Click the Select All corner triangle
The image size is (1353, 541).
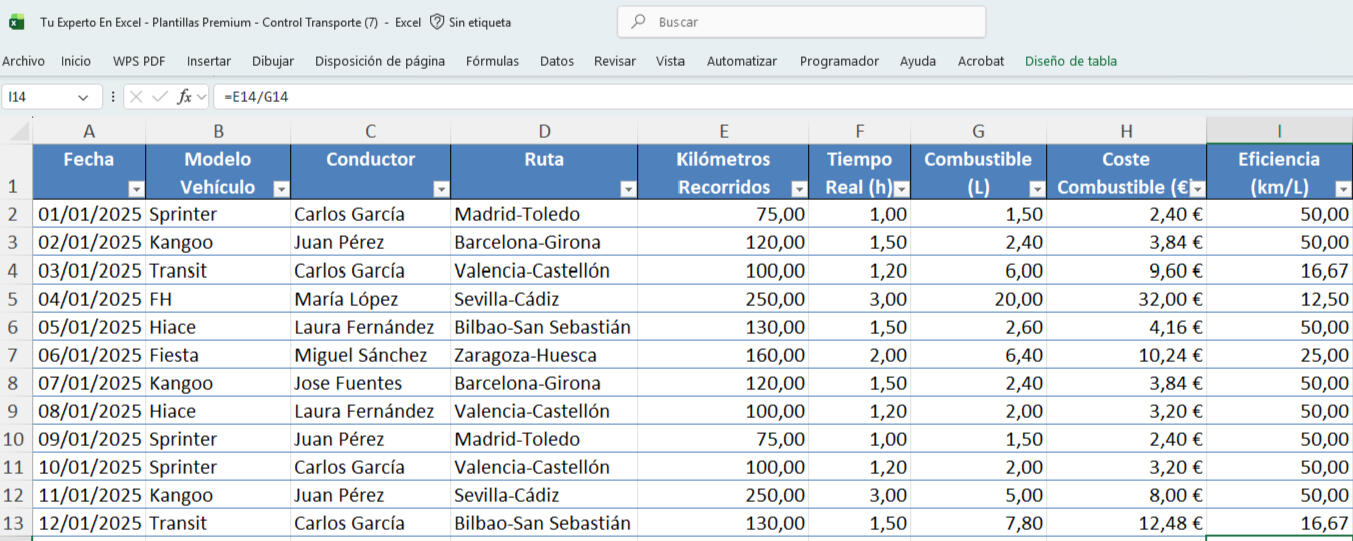click(20, 132)
